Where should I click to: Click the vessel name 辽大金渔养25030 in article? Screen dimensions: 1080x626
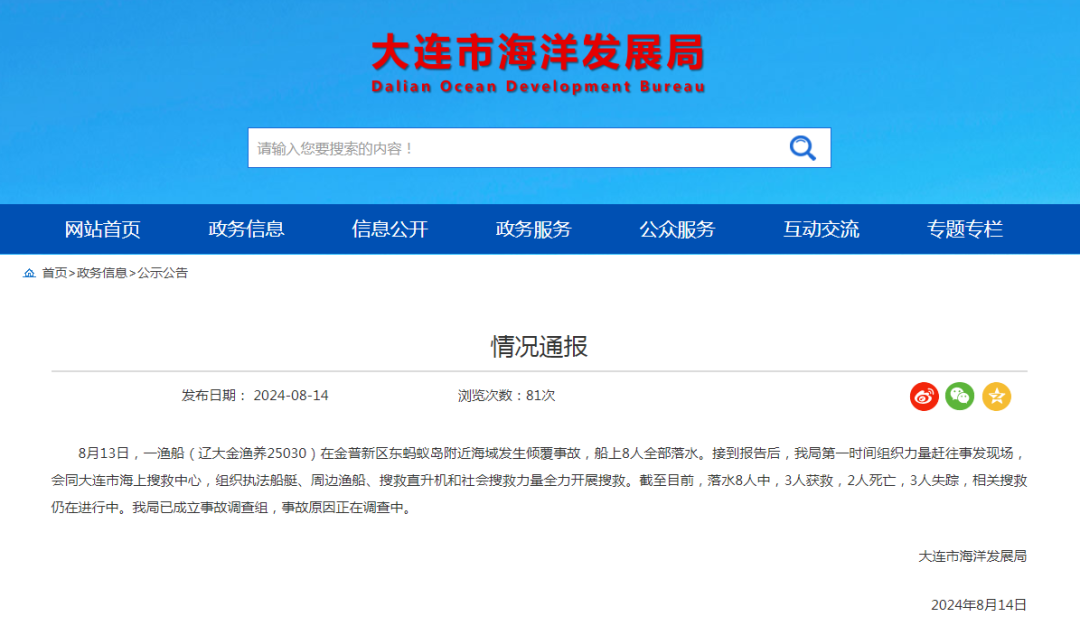coord(252,454)
